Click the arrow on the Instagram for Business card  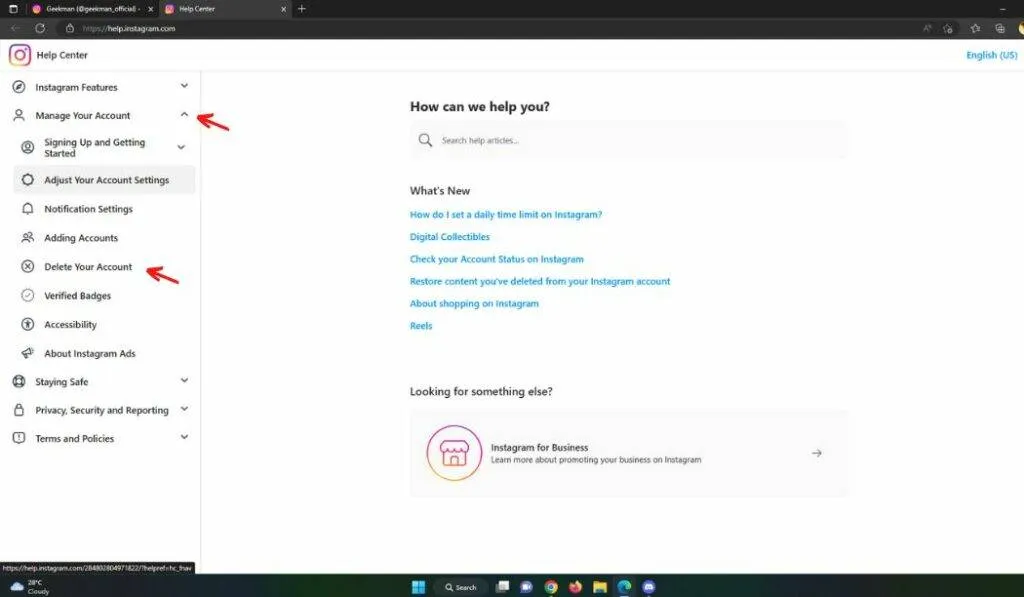click(x=816, y=453)
